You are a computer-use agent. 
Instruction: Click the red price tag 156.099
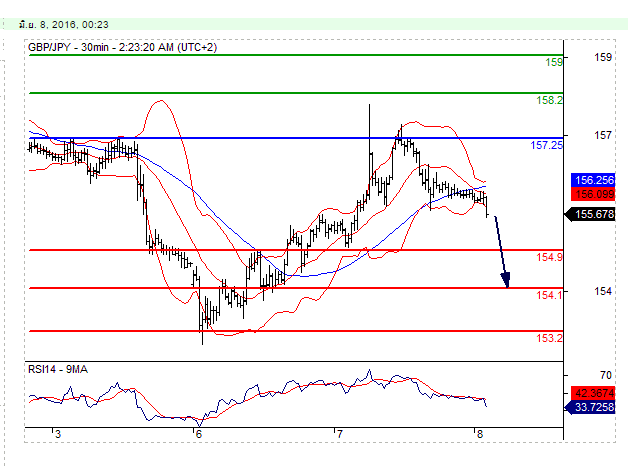[593, 194]
